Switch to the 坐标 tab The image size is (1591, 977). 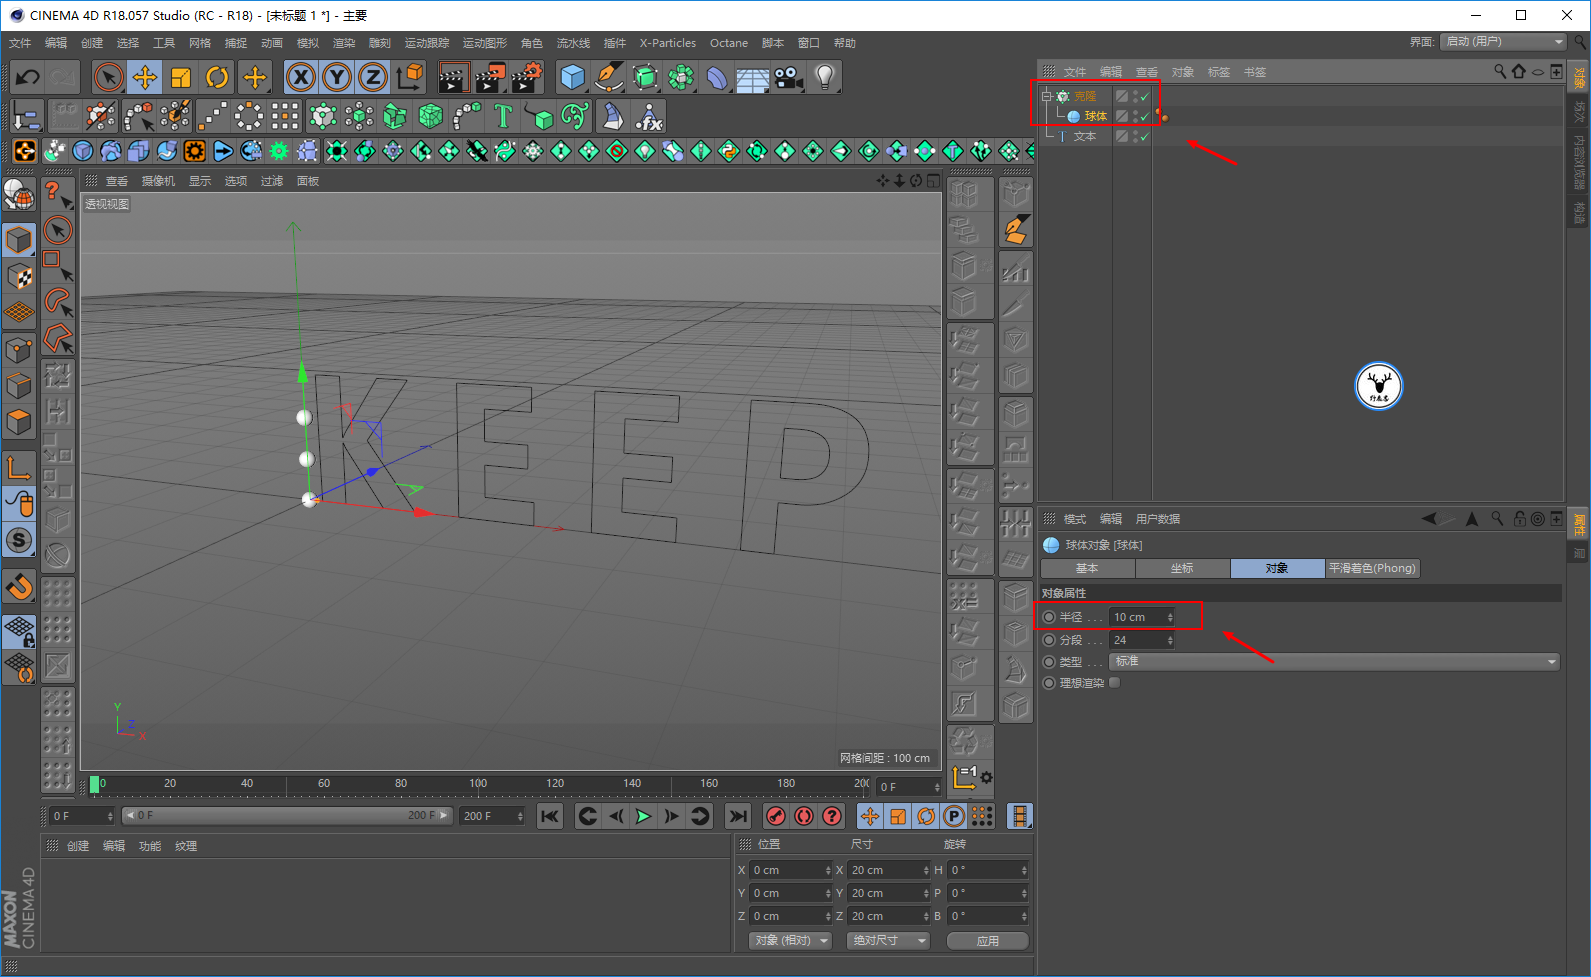click(x=1182, y=568)
